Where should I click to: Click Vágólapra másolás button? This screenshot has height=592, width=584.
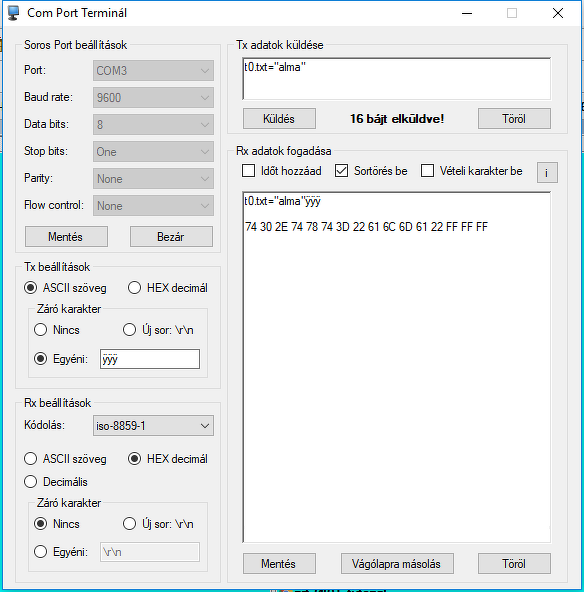397,564
